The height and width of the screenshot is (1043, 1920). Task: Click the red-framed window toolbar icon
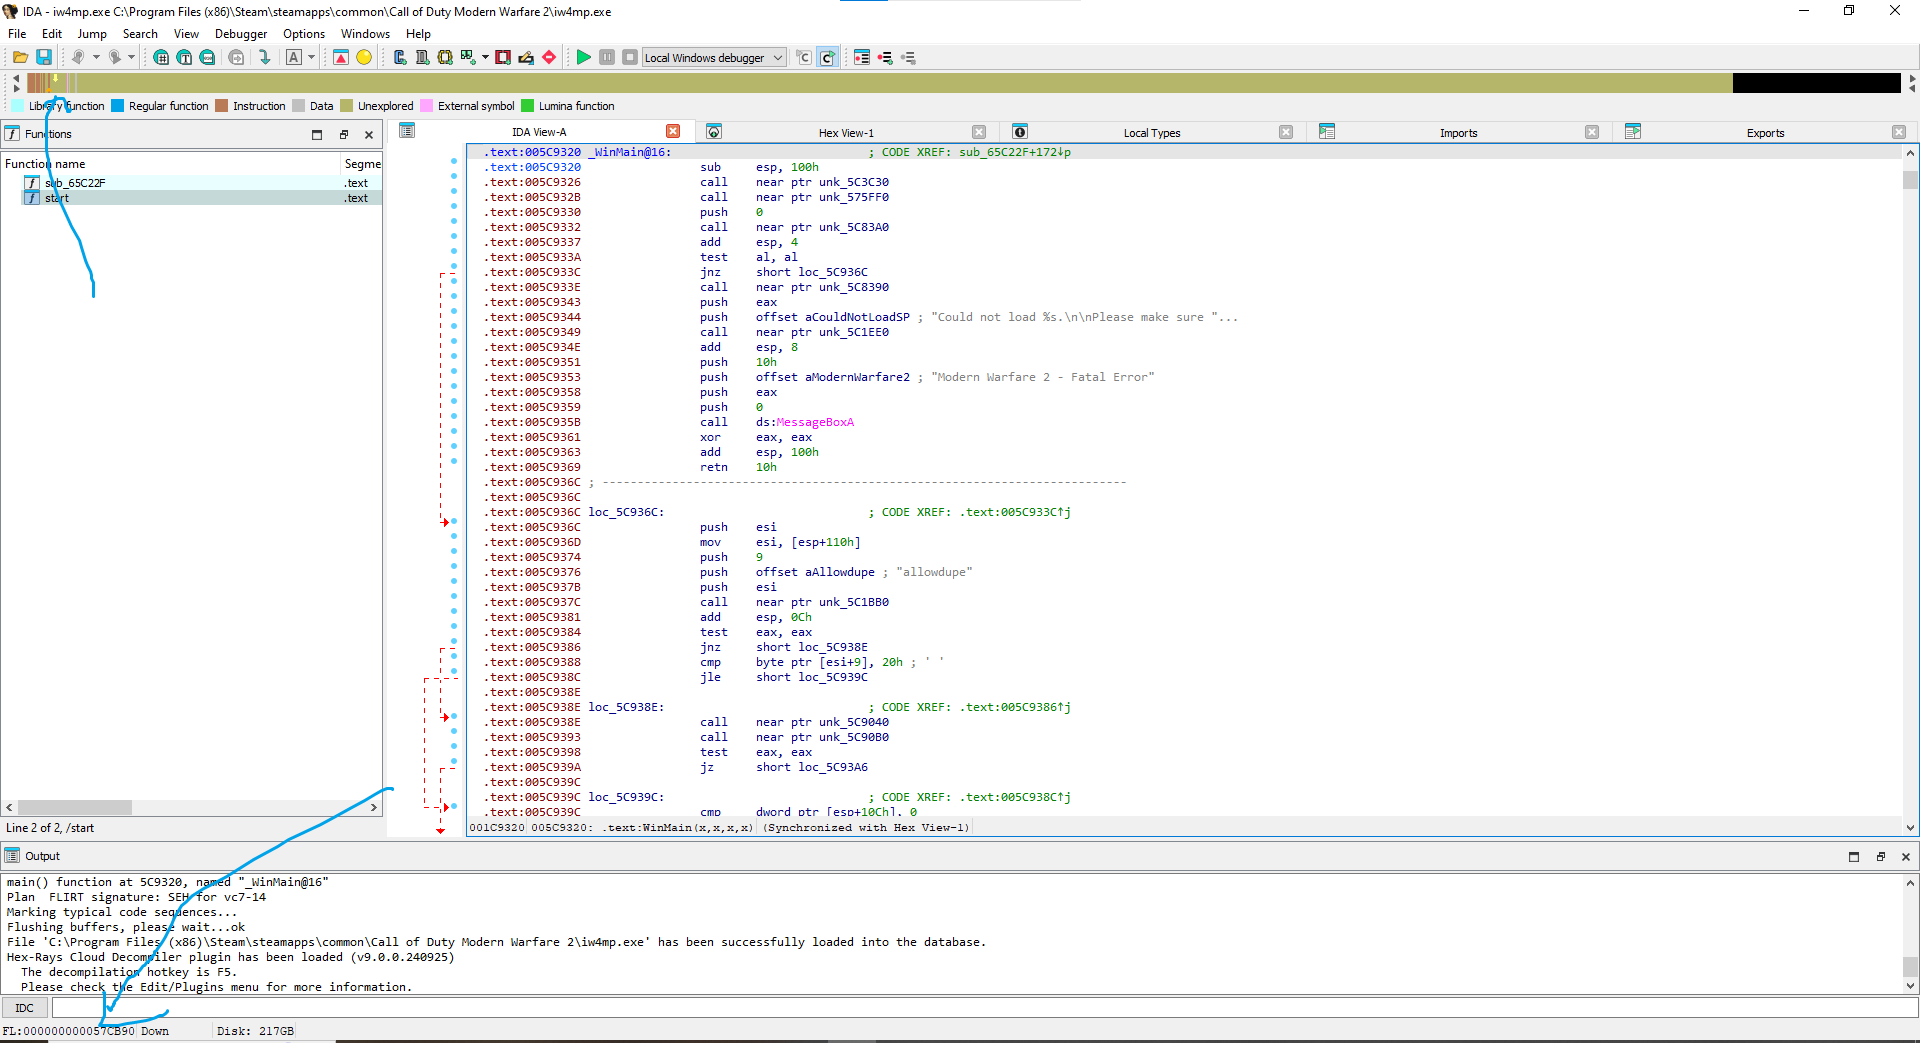click(503, 57)
